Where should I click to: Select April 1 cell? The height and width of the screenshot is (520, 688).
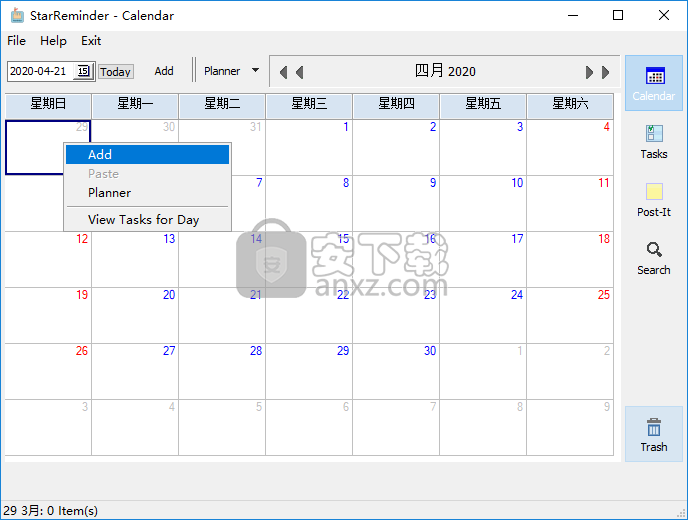[x=309, y=148]
